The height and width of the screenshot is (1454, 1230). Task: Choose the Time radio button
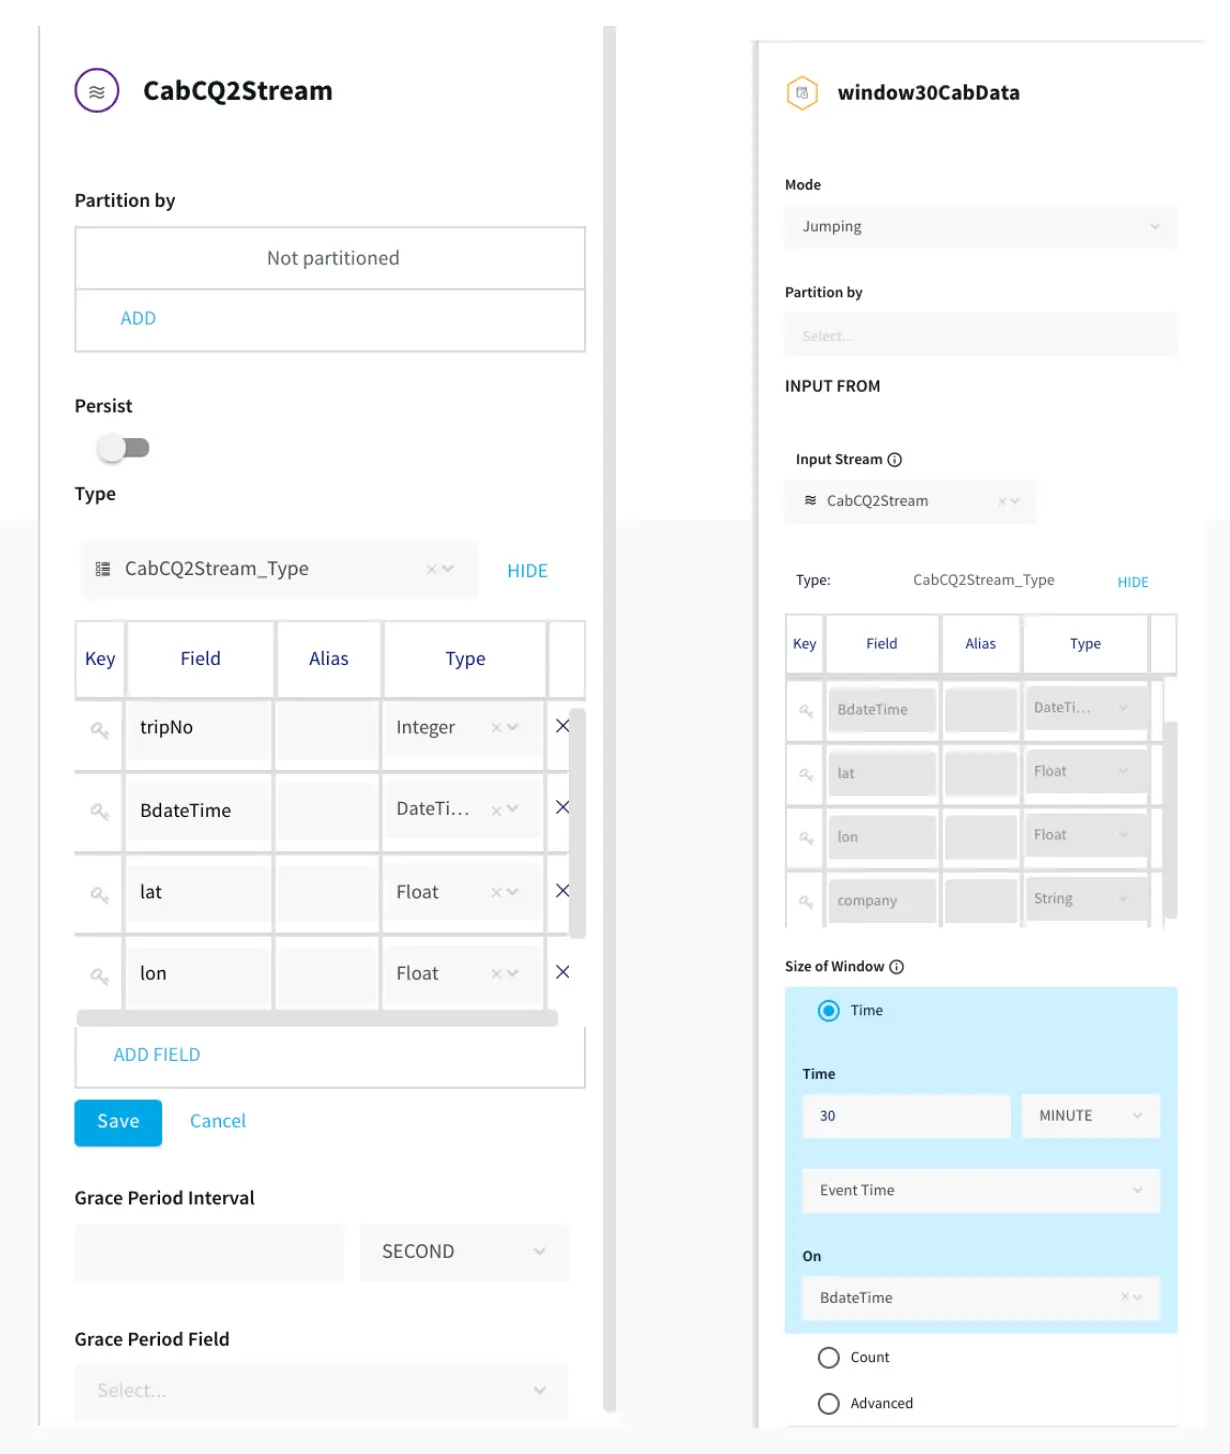click(x=828, y=1011)
